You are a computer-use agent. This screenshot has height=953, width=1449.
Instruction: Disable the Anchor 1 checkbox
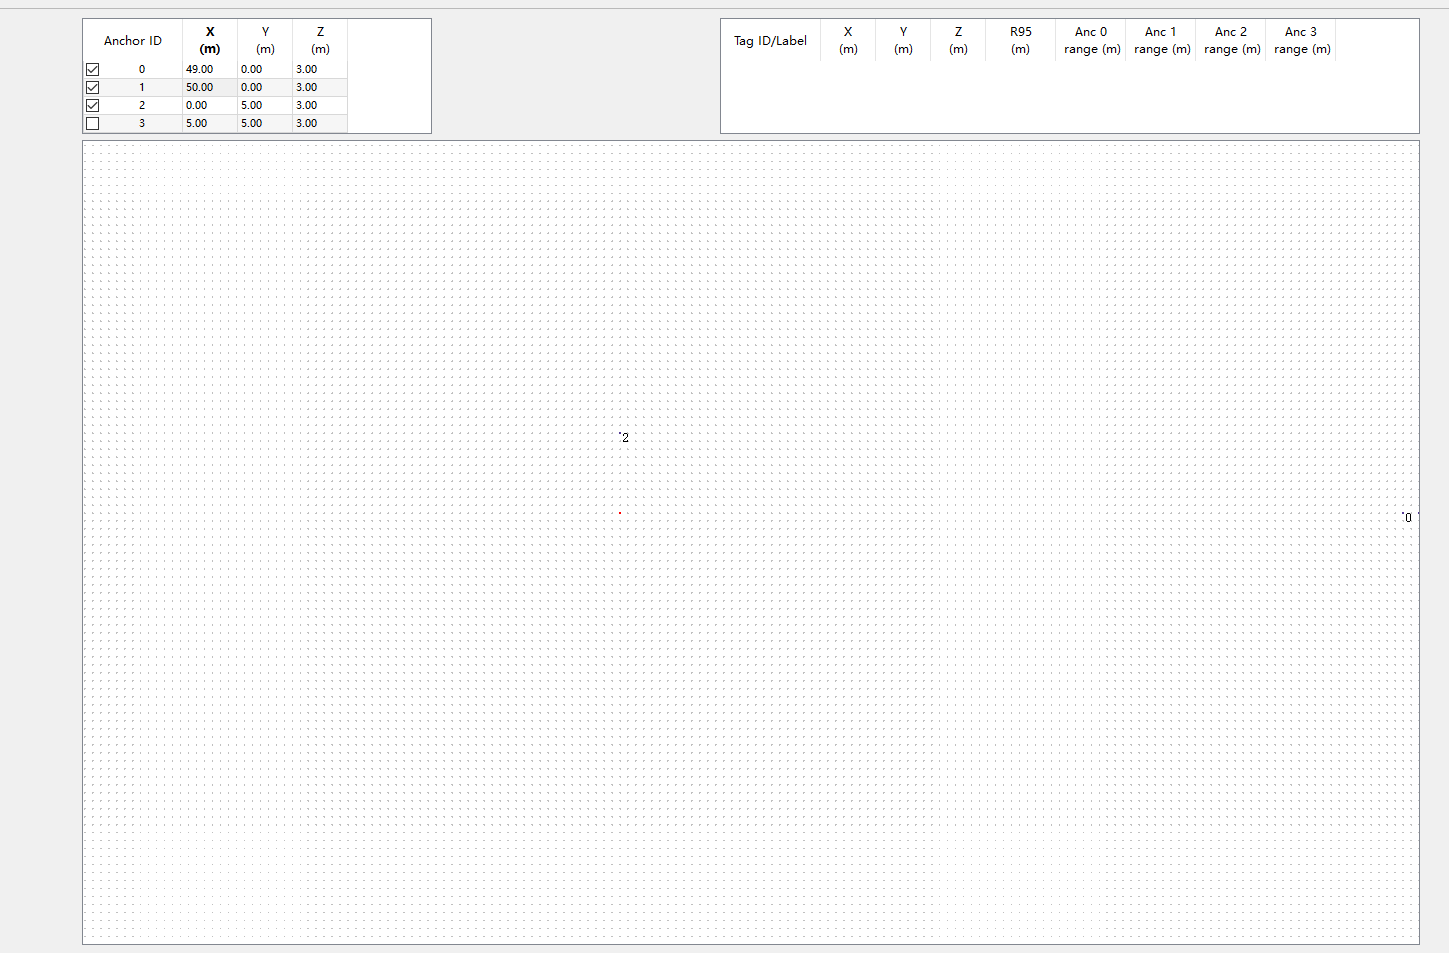(x=93, y=88)
